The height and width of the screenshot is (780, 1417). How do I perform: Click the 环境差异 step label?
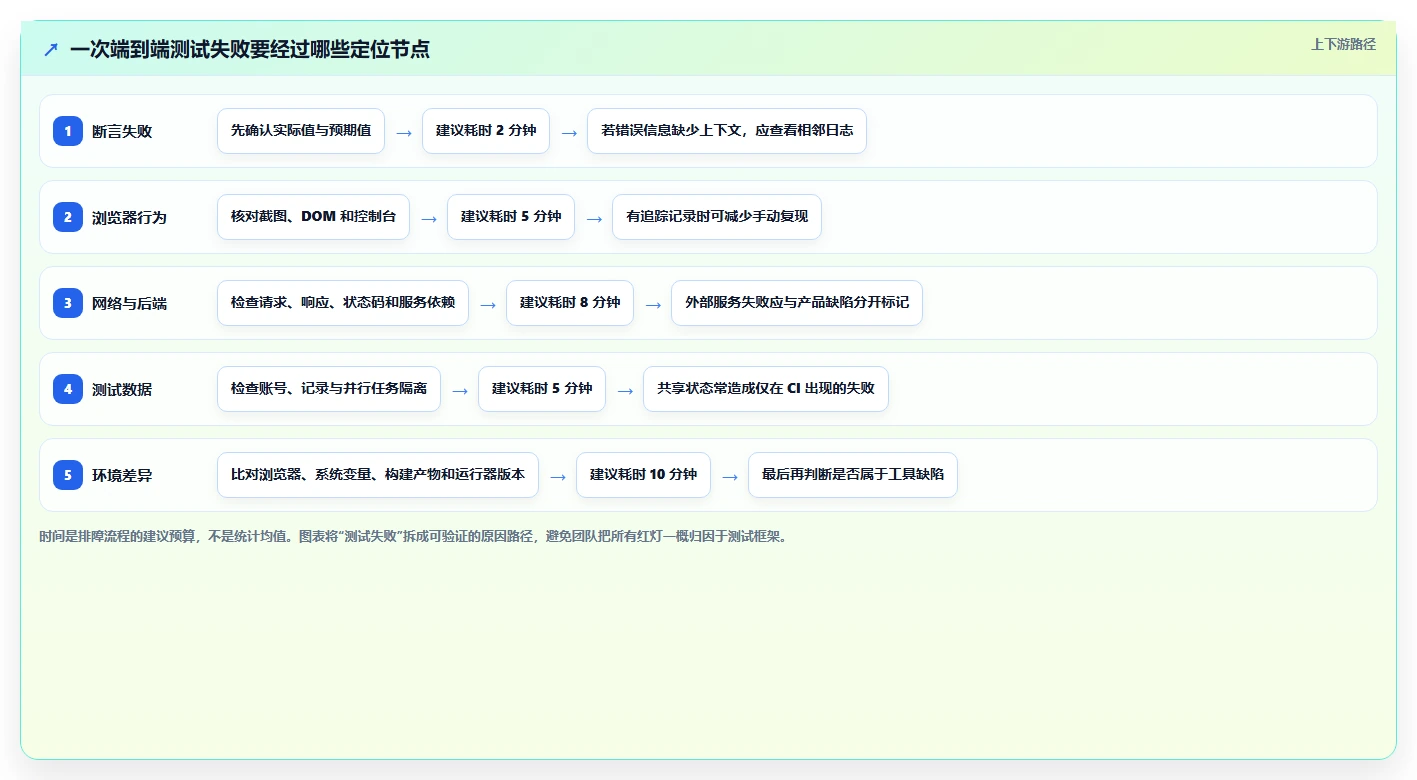point(122,475)
